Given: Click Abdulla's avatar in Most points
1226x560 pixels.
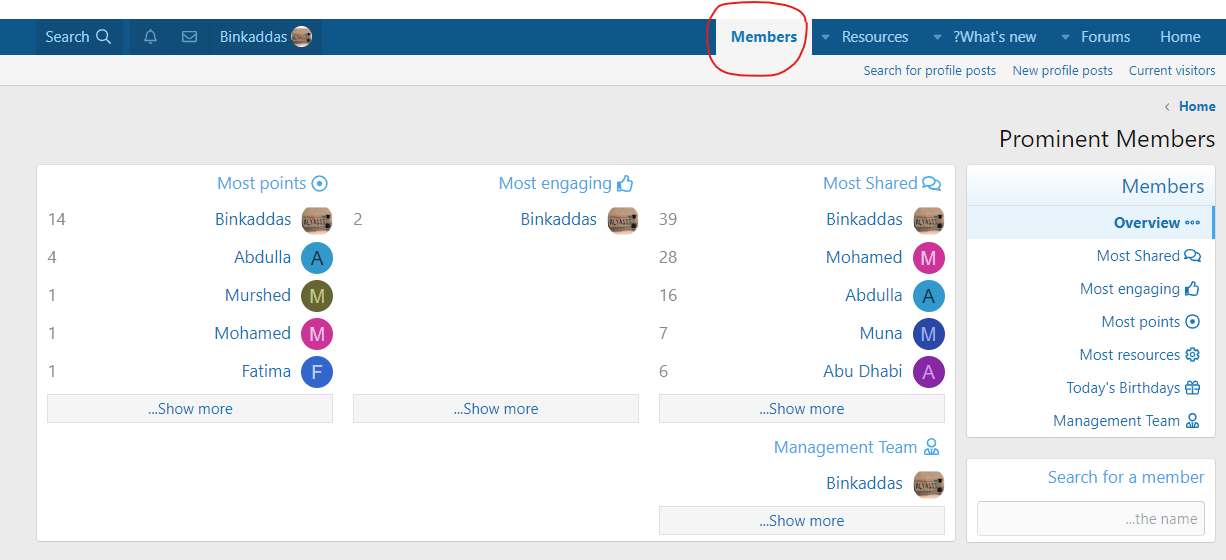Looking at the screenshot, I should (x=317, y=258).
